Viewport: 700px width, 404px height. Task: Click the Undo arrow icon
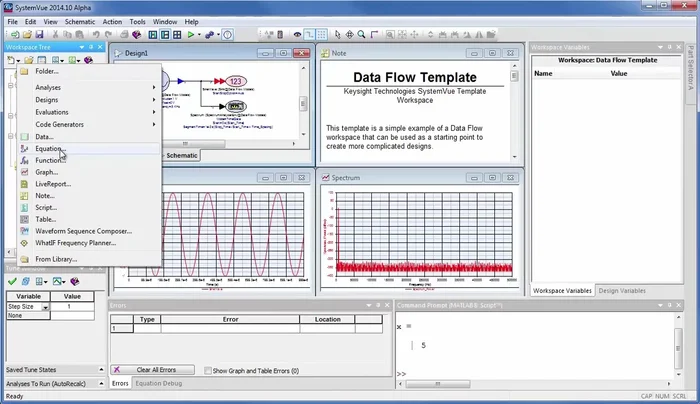pyautogui.click(x=97, y=34)
